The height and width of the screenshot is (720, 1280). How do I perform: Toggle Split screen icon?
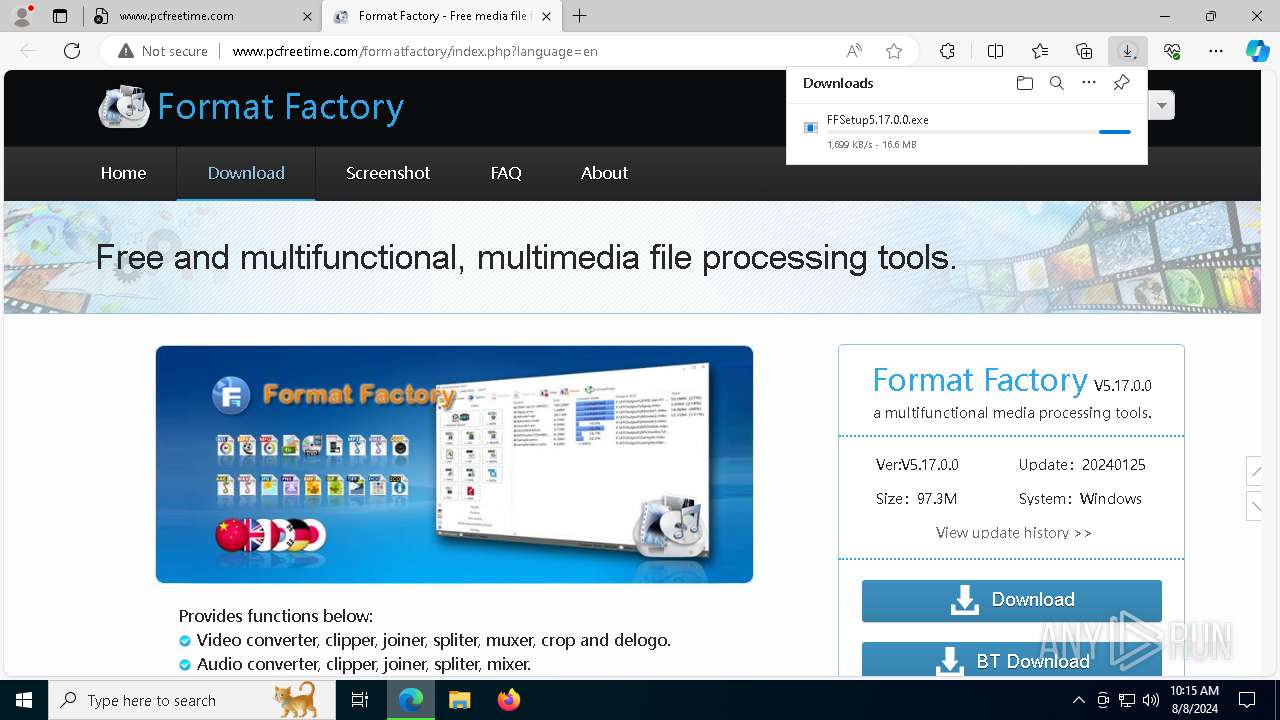[995, 51]
